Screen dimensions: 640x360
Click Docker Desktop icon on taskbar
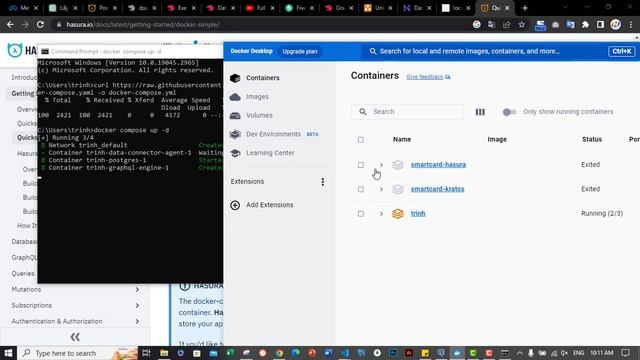click(x=457, y=353)
